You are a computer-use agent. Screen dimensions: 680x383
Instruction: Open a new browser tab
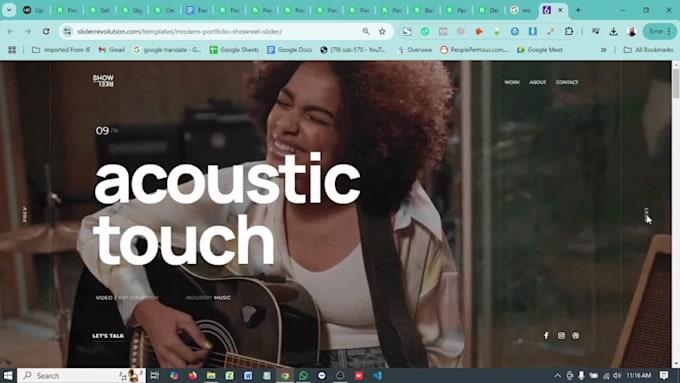coord(578,10)
